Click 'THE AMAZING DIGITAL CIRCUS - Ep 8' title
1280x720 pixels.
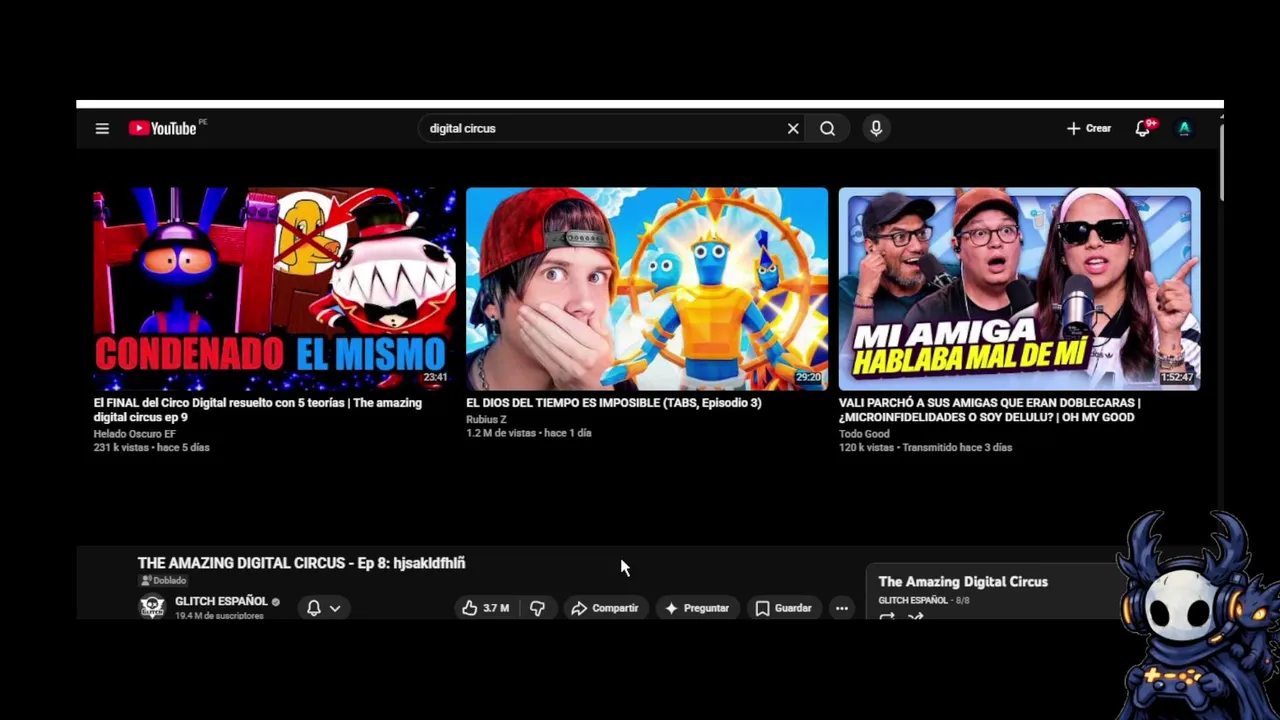coord(301,563)
